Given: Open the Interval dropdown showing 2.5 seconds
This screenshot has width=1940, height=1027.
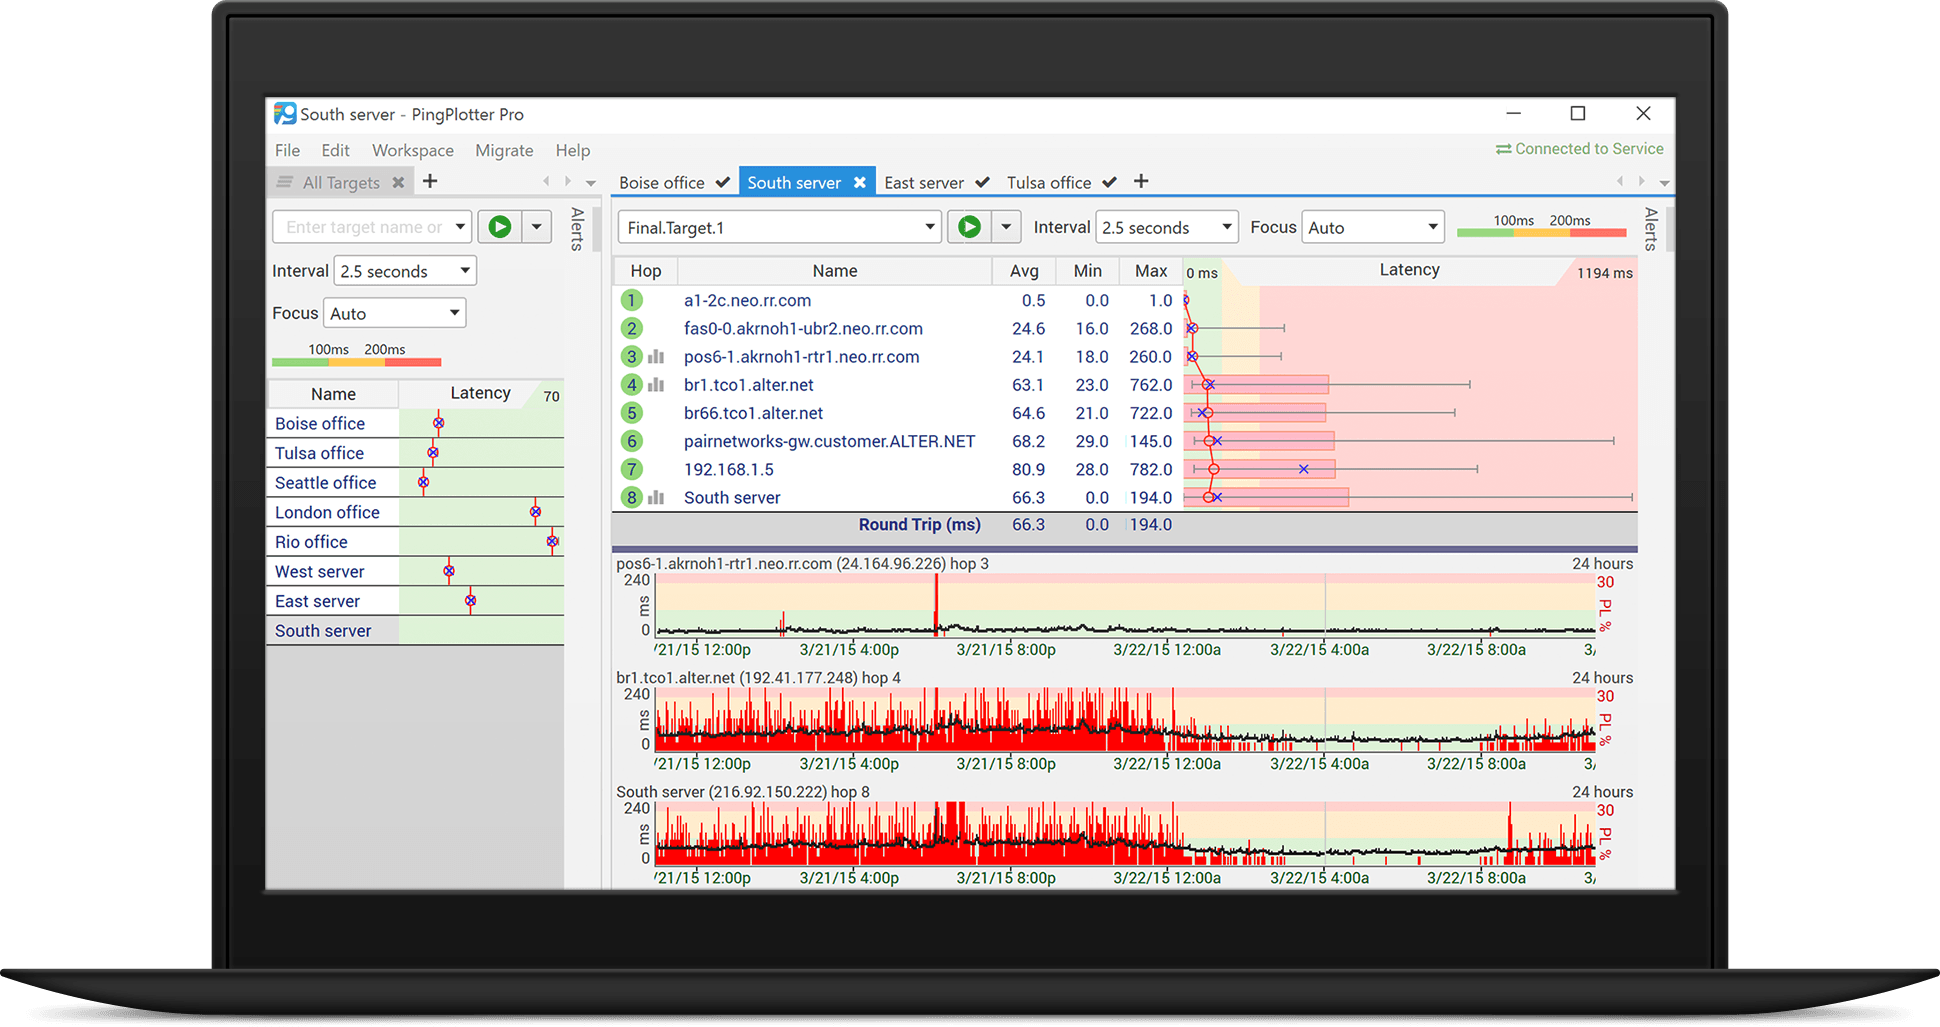Looking at the screenshot, I should (x=1165, y=227).
